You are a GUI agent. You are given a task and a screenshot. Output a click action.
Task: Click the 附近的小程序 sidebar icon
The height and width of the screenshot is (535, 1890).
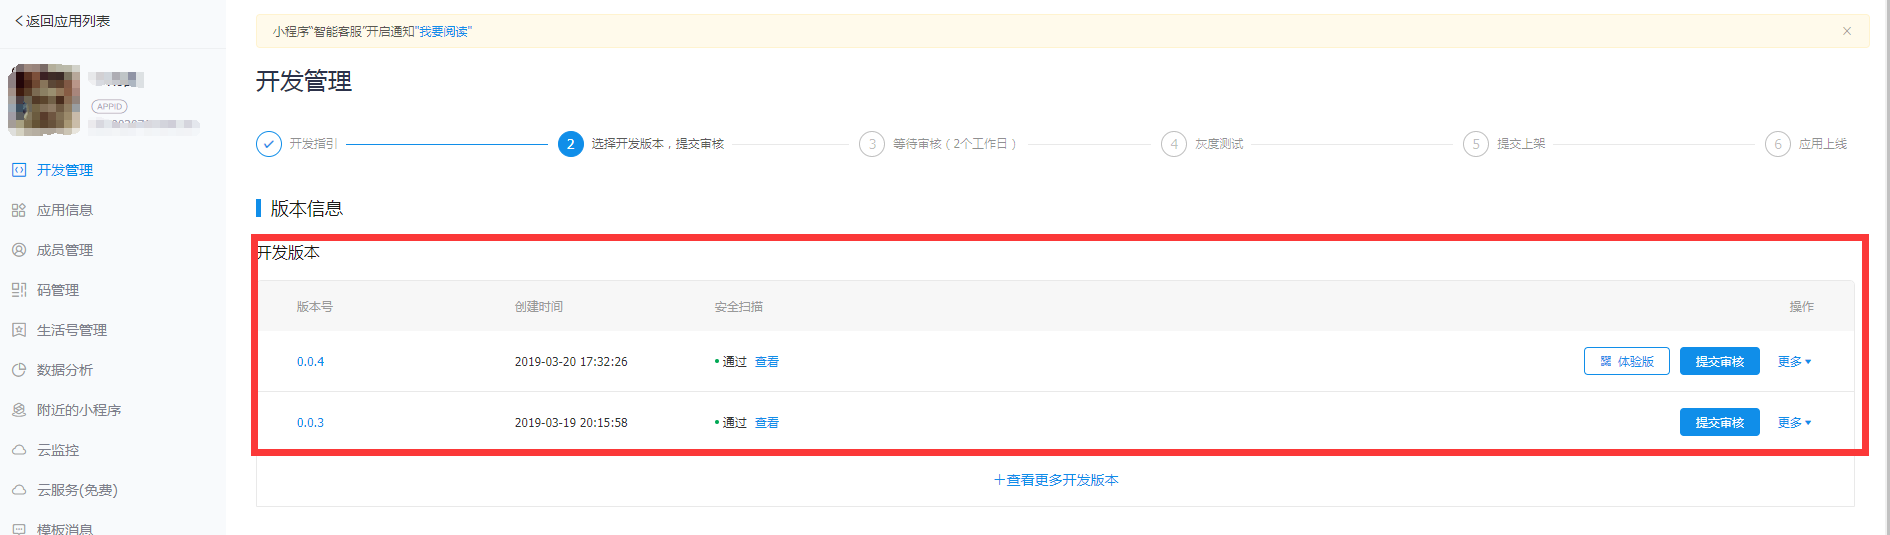(19, 410)
